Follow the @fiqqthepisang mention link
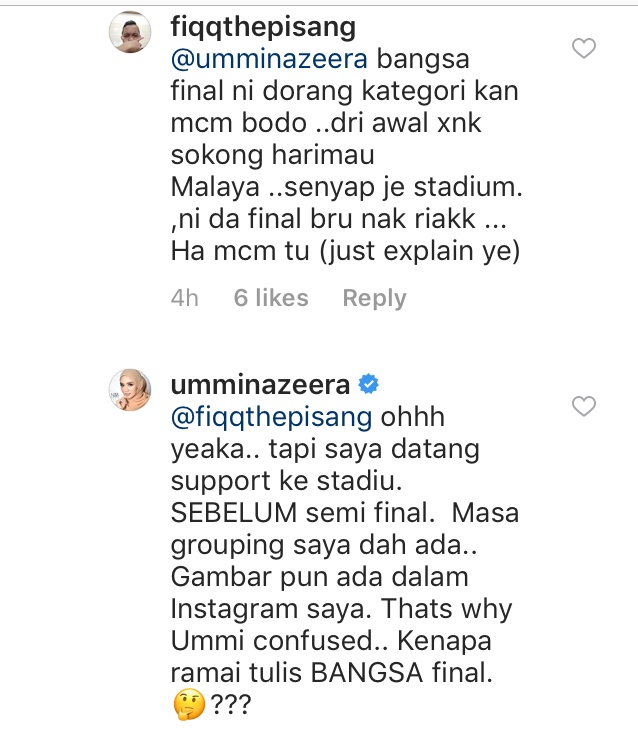 [271, 417]
